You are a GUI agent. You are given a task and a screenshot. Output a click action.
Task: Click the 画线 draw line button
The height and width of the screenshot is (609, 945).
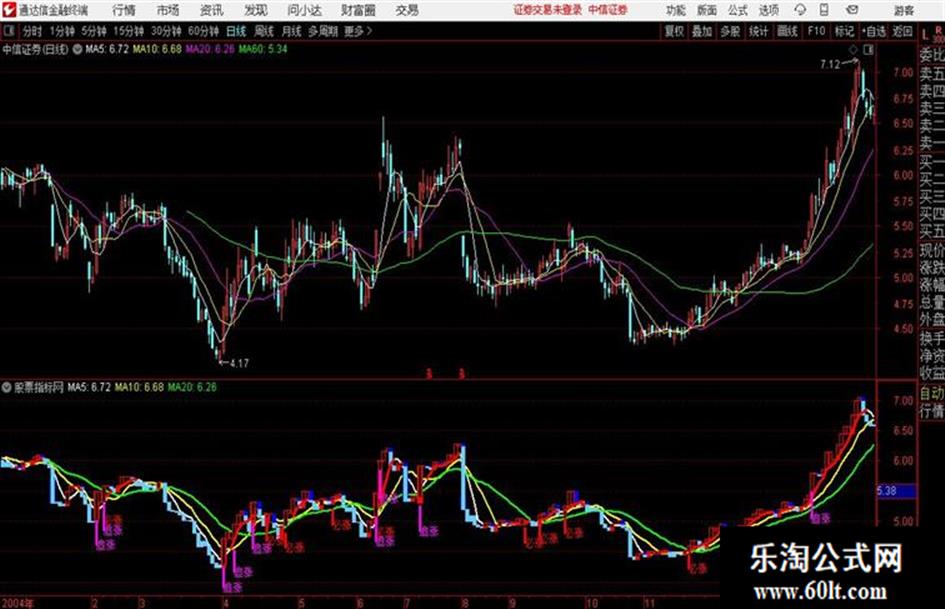tap(788, 31)
